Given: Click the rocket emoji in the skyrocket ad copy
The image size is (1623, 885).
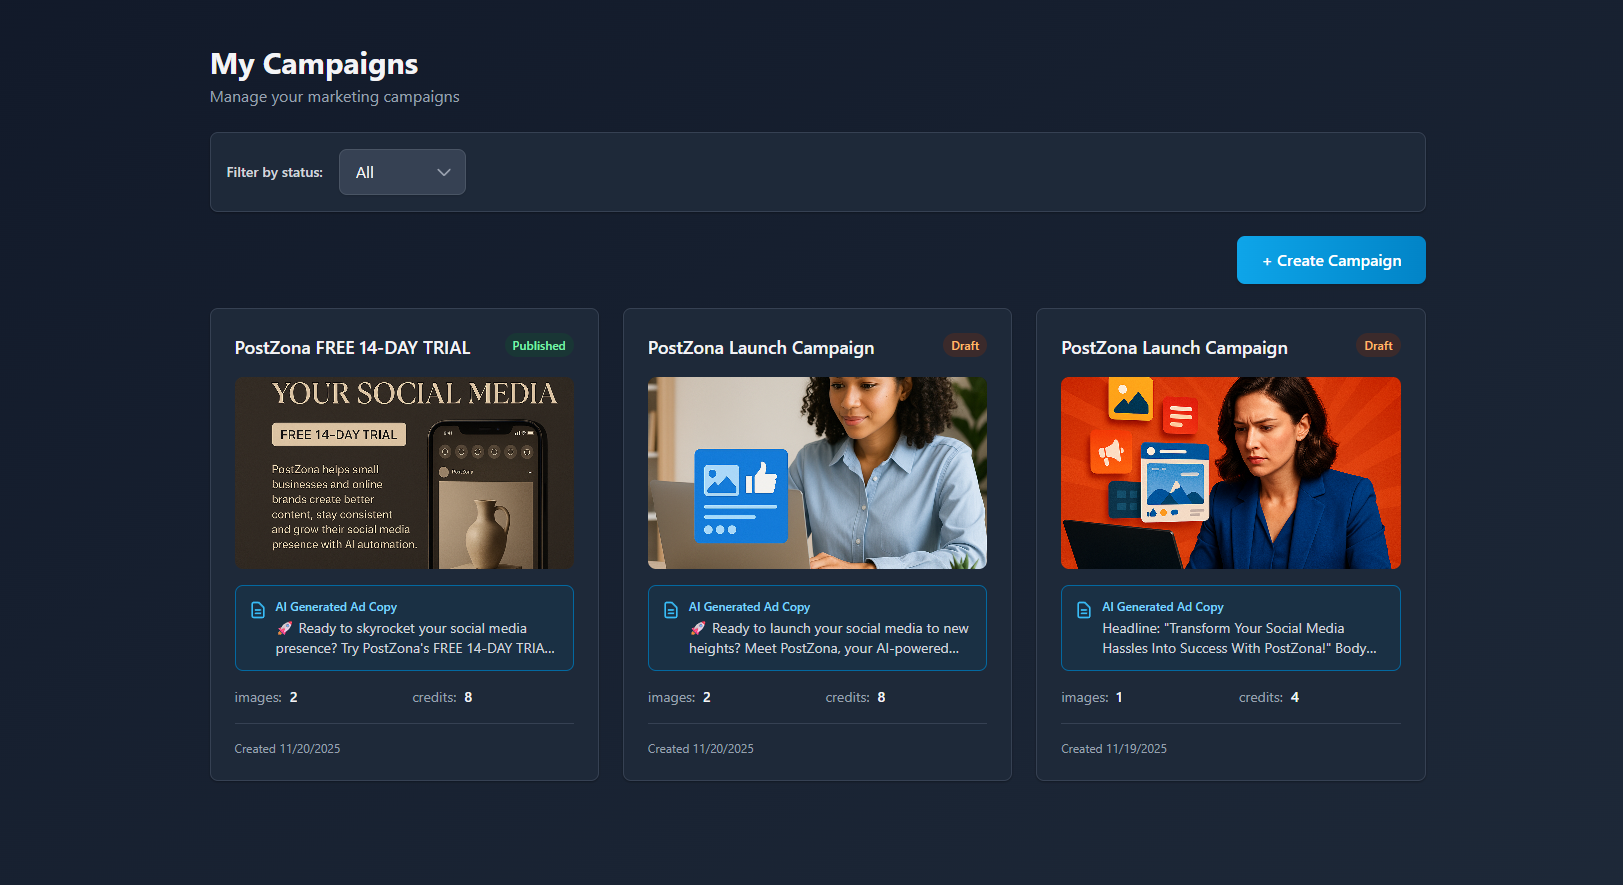Looking at the screenshot, I should pyautogui.click(x=284, y=628).
